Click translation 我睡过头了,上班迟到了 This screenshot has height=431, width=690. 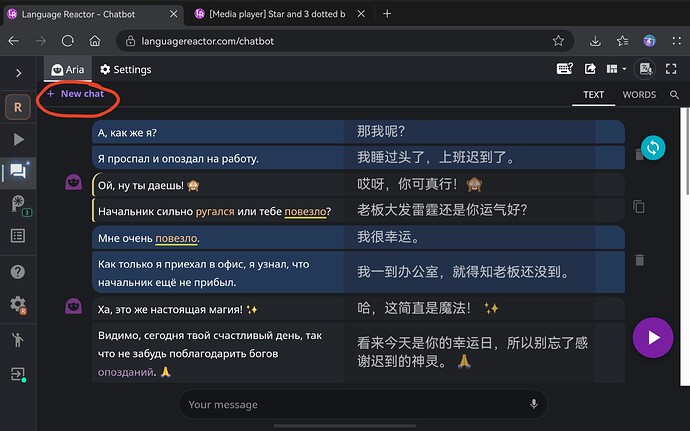[x=436, y=157]
